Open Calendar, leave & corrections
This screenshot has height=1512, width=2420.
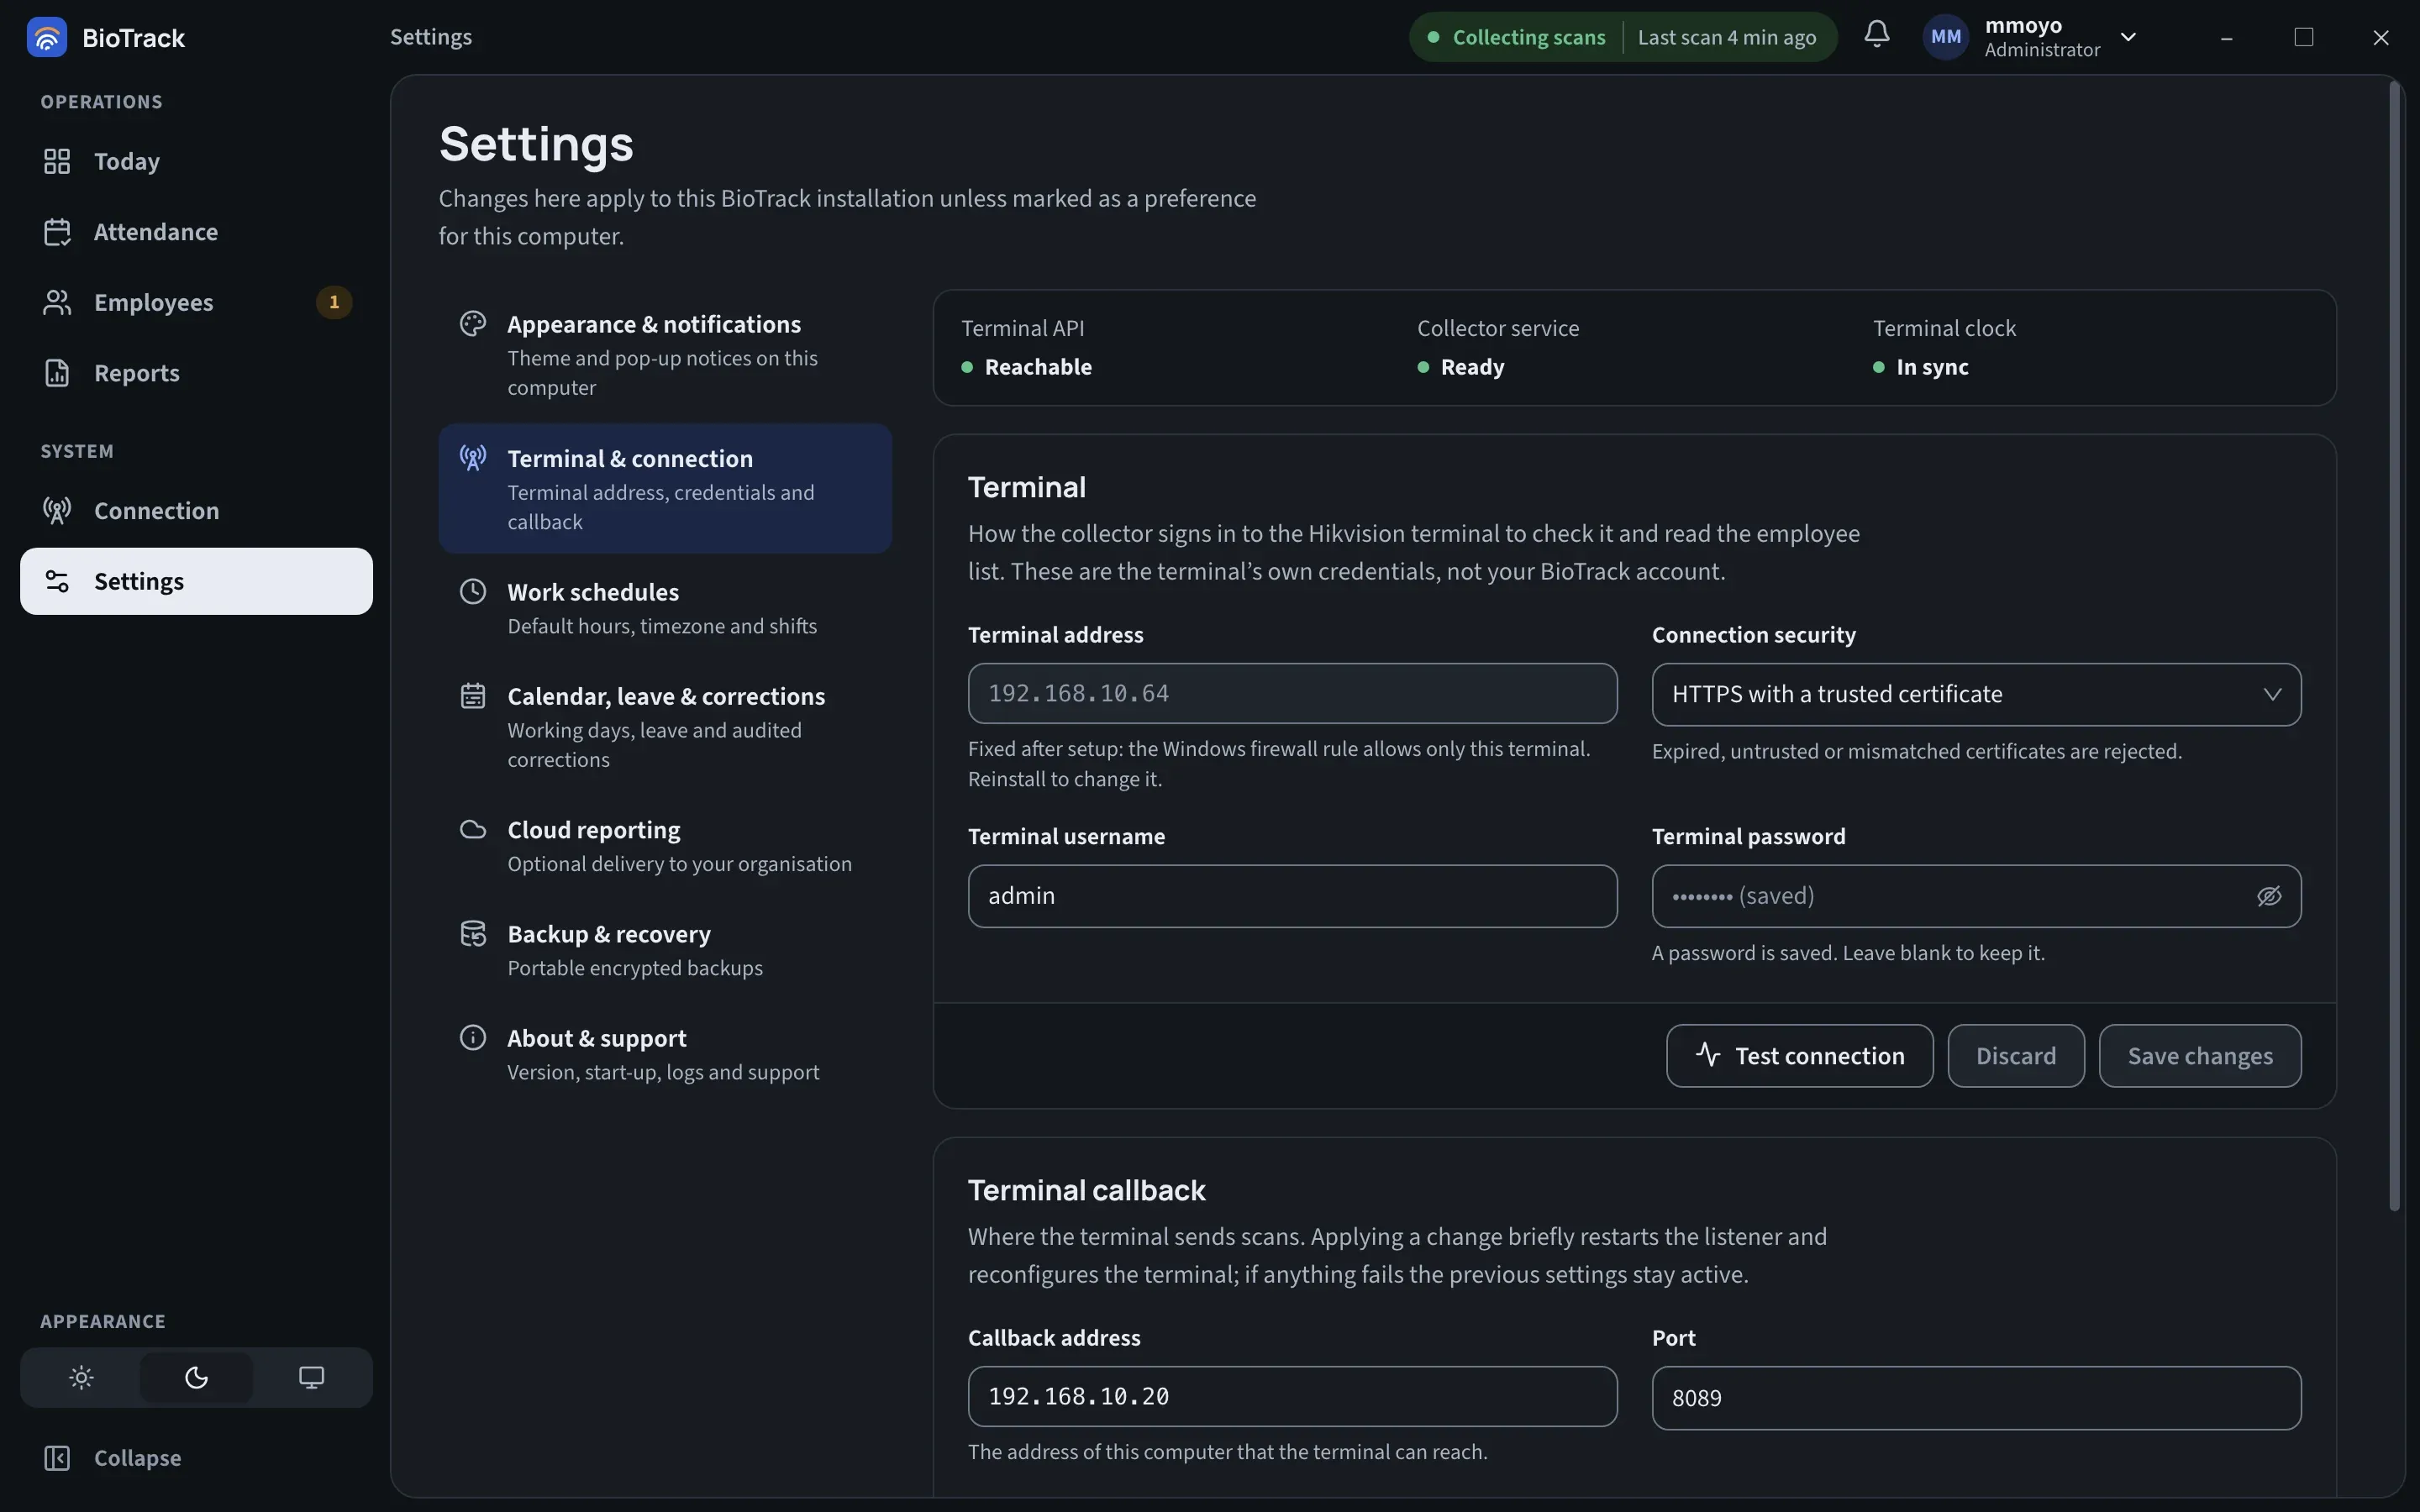[x=665, y=727]
